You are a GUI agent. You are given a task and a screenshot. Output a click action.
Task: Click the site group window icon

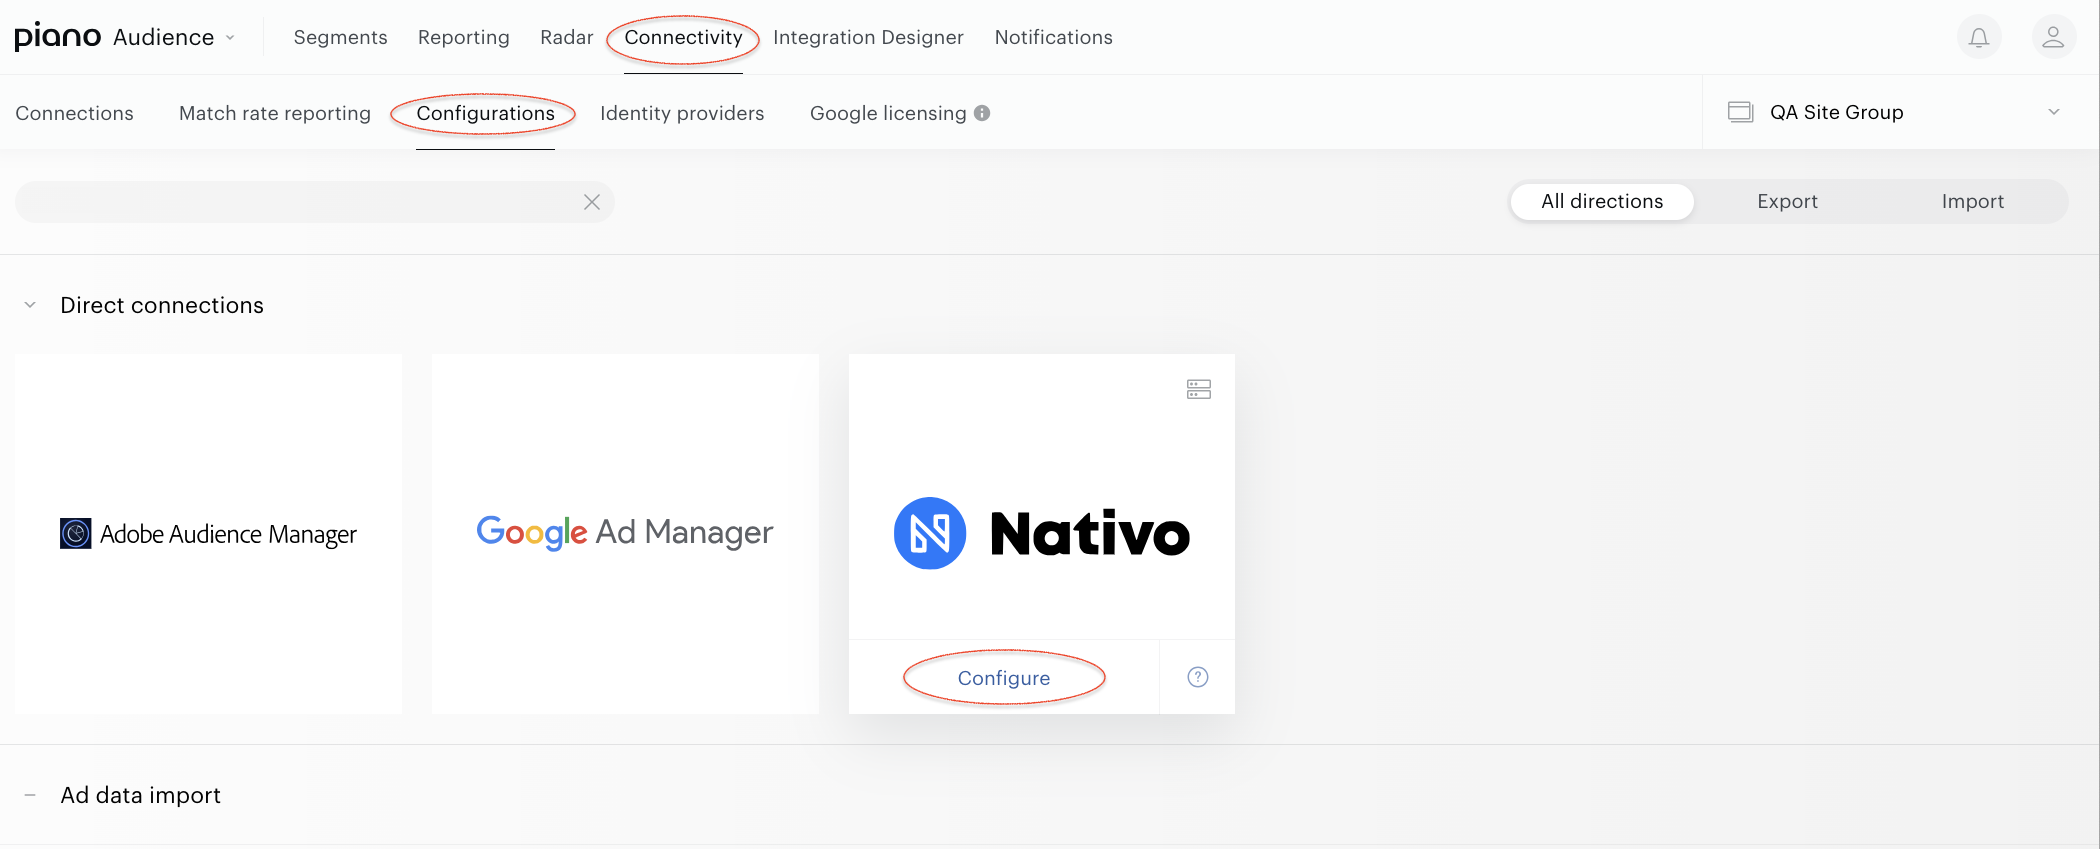coord(1741,112)
